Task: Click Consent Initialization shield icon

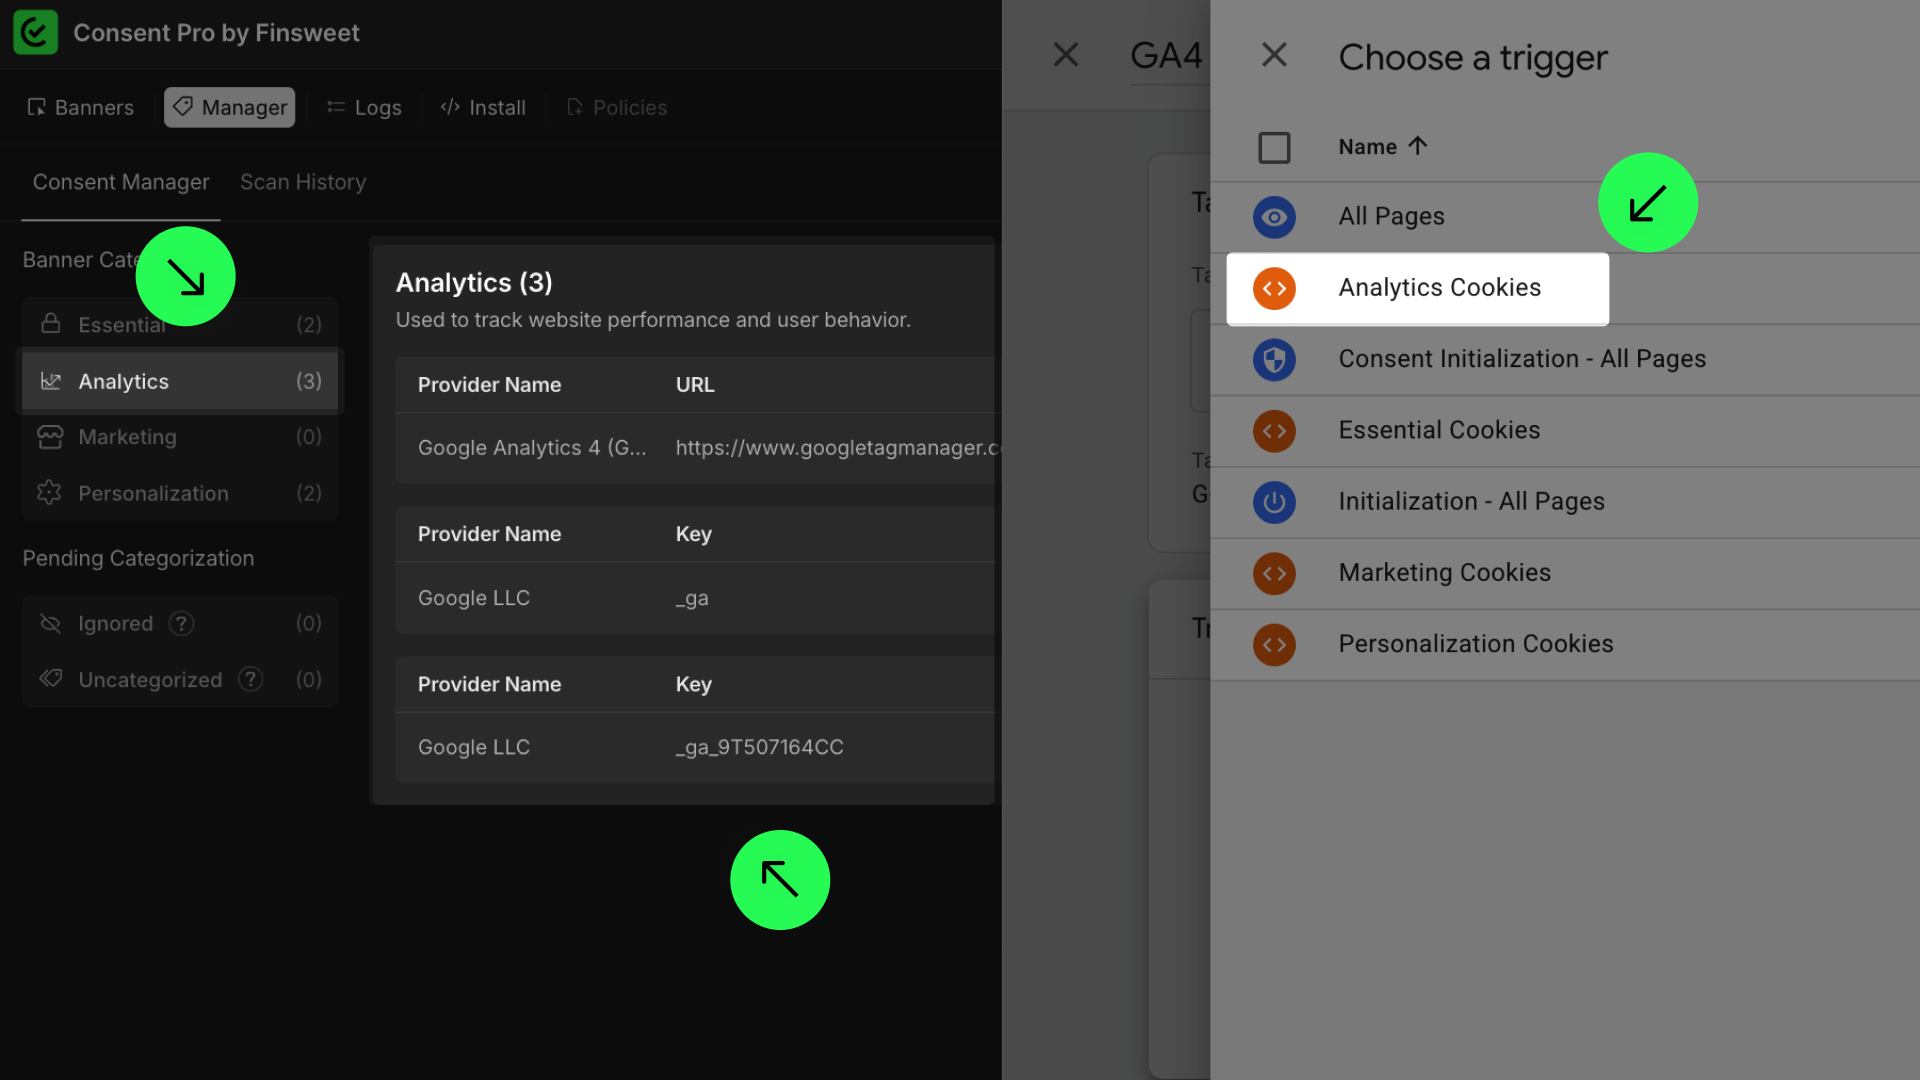Action: point(1274,360)
